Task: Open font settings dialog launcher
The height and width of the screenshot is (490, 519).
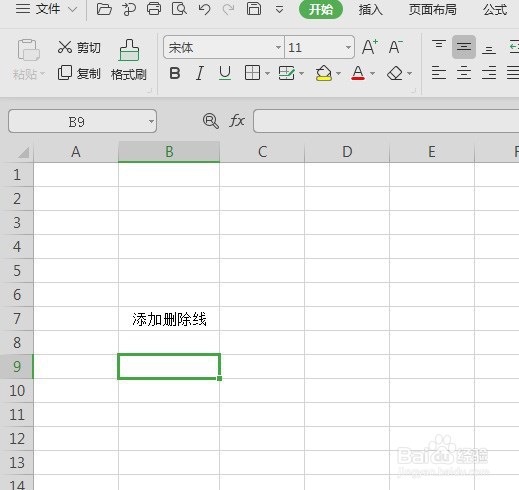Action: pyautogui.click(x=414, y=91)
